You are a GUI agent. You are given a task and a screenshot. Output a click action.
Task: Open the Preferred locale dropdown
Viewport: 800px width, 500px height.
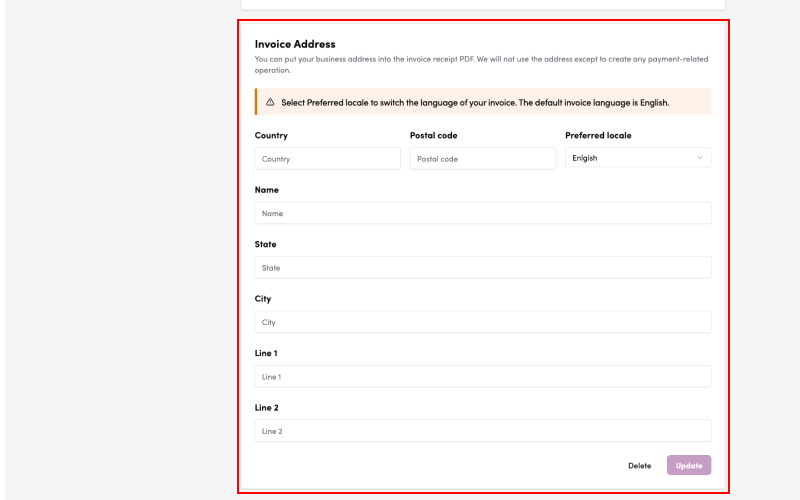point(638,158)
